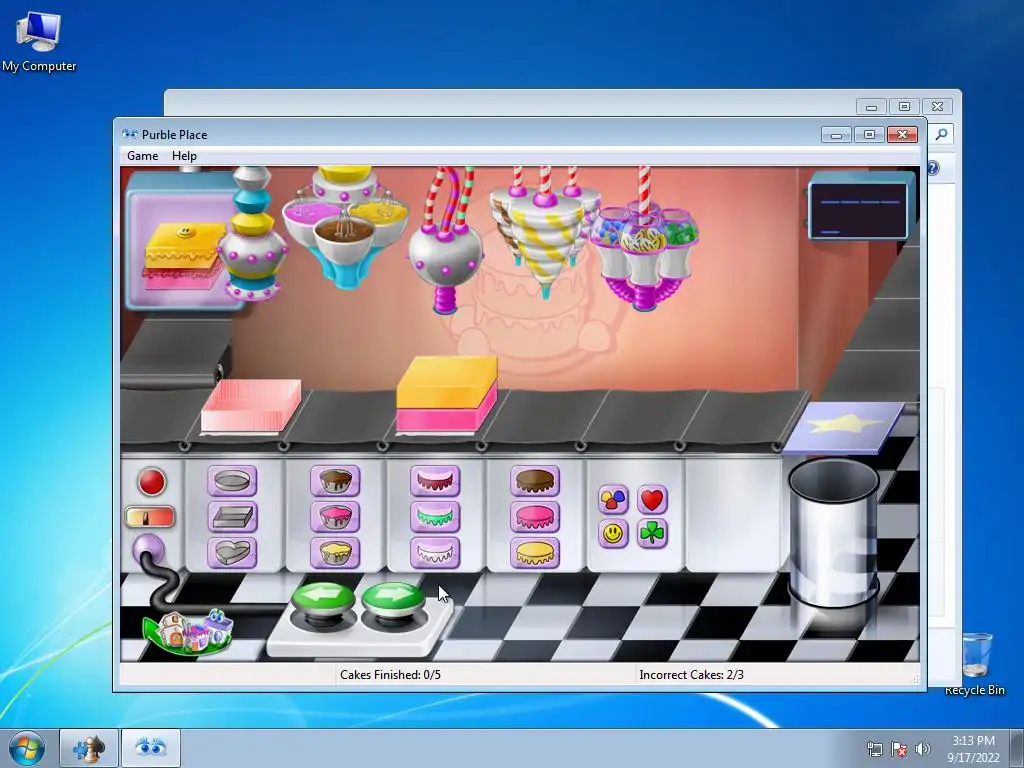
Task: Click the empty pink square pan on conveyor
Action: (251, 406)
